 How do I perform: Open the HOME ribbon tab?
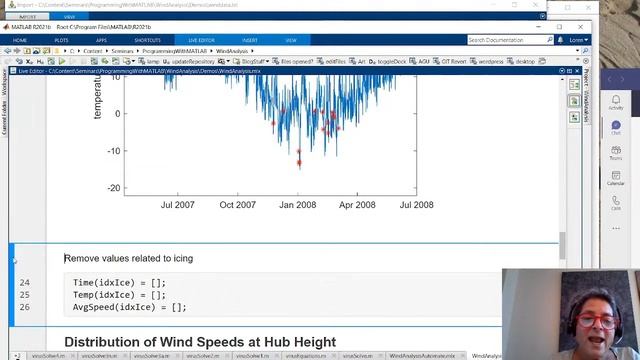tap(20, 40)
